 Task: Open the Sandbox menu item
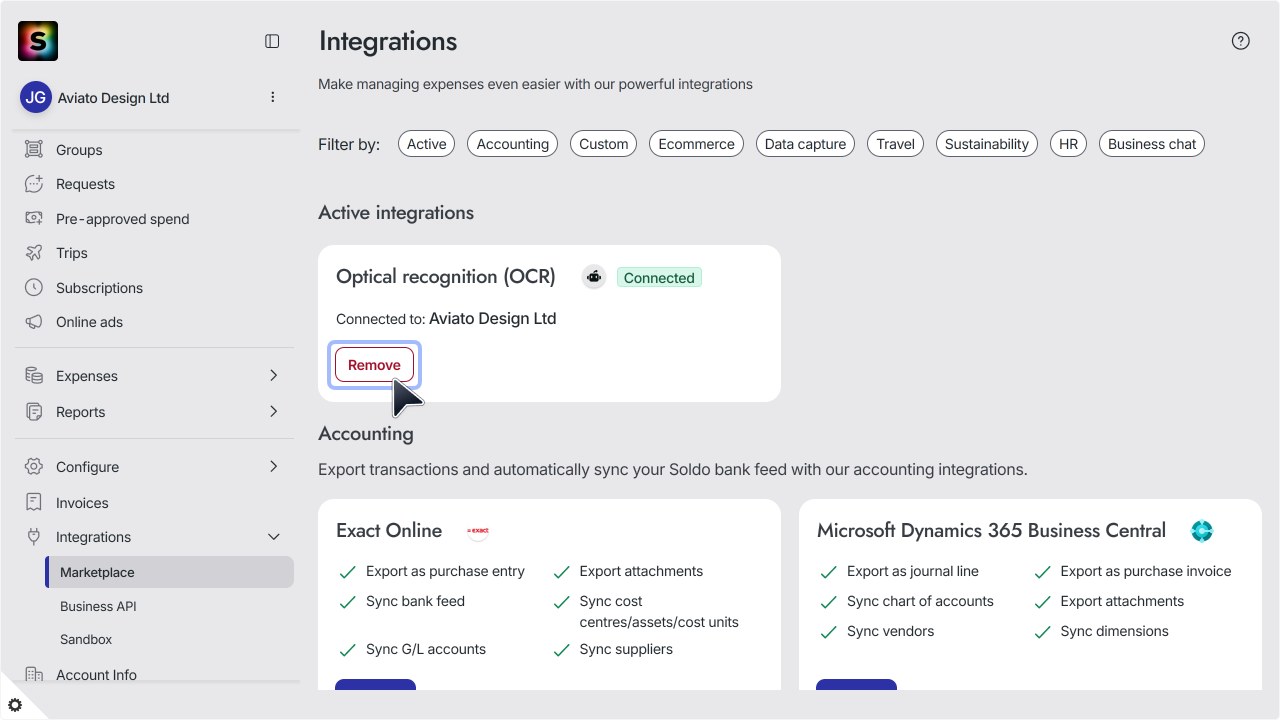point(86,639)
